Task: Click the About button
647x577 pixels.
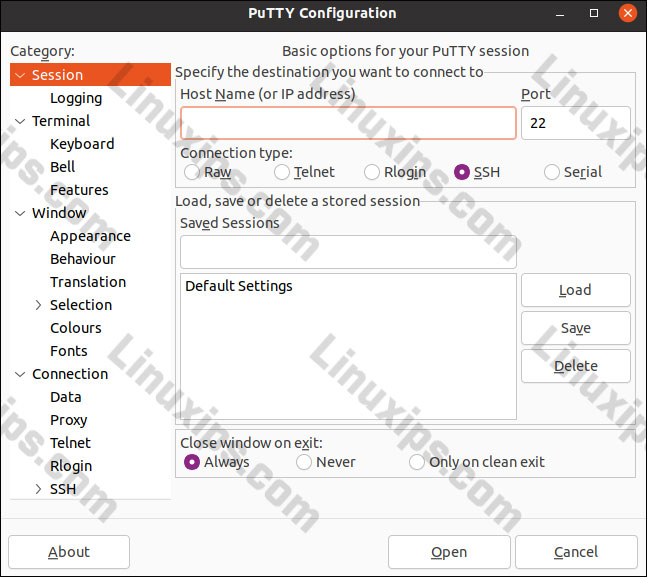Action: (69, 552)
